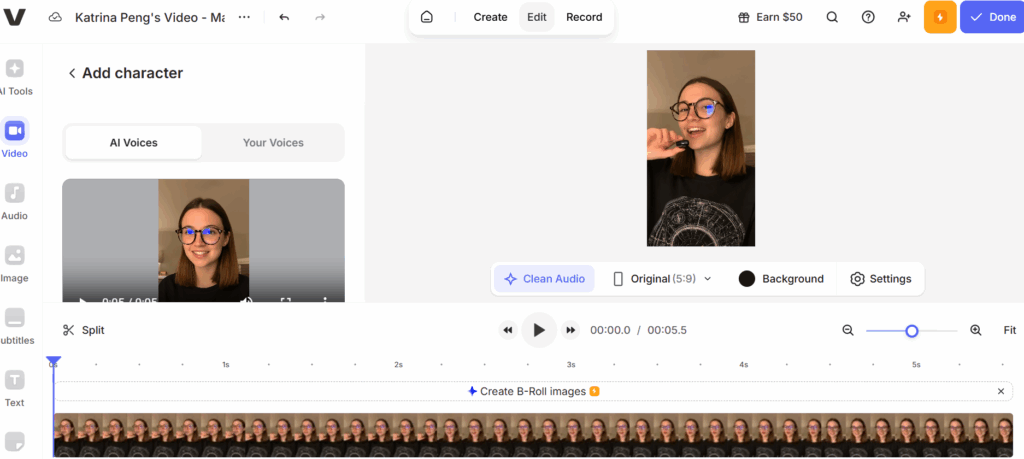Fit the timeline to view
The image size is (1024, 459).
point(1010,330)
